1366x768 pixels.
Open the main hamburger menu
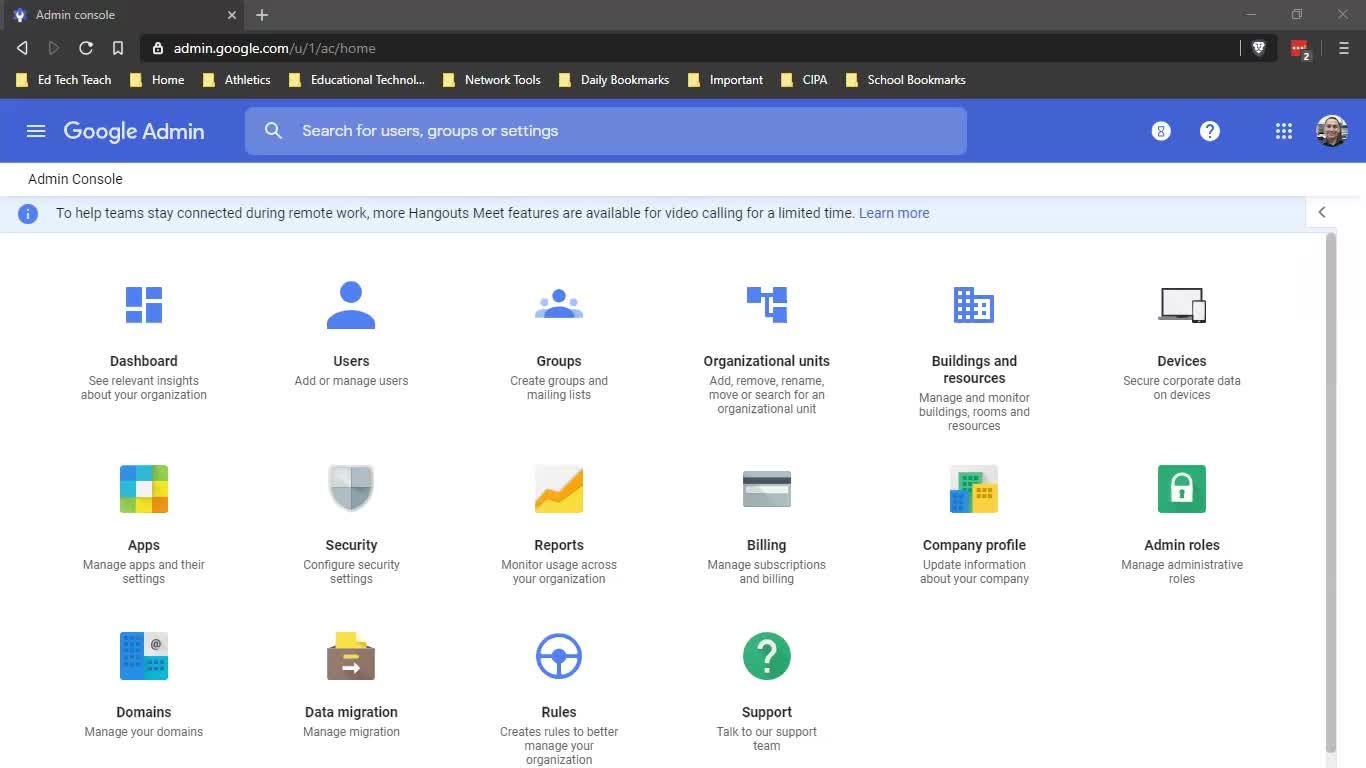pyautogui.click(x=36, y=131)
